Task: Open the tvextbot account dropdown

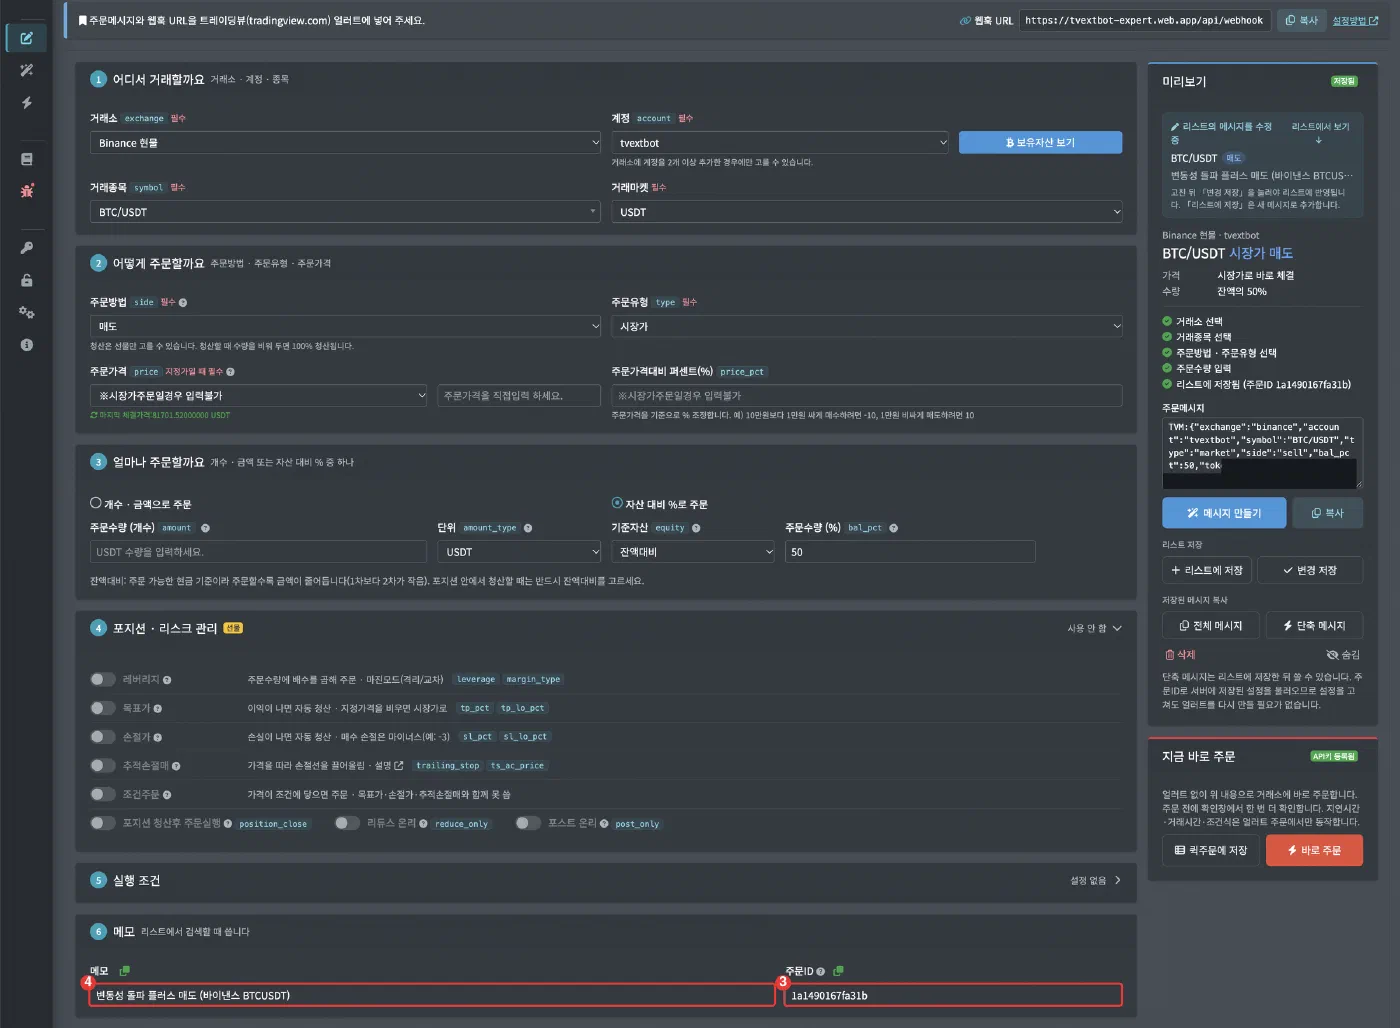Action: pos(780,143)
